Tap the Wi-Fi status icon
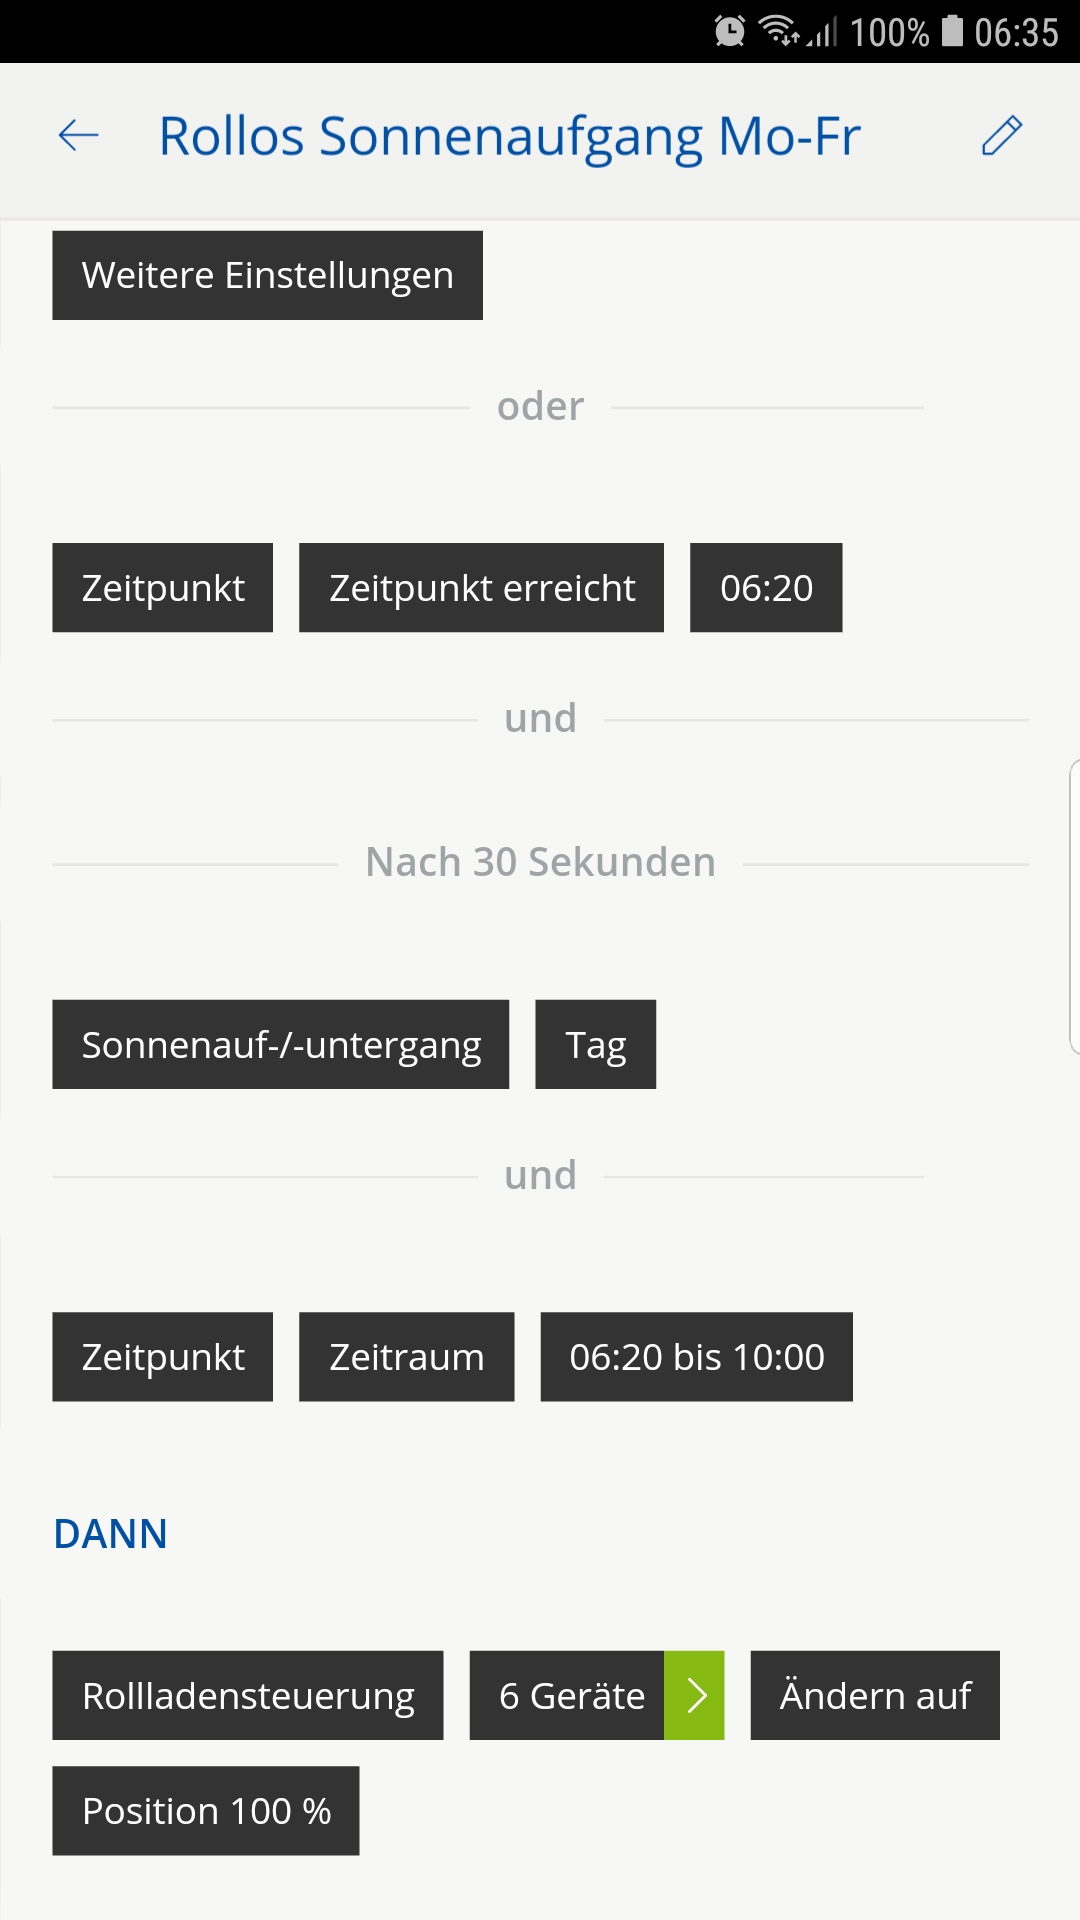Image resolution: width=1080 pixels, height=1920 pixels. (x=779, y=31)
